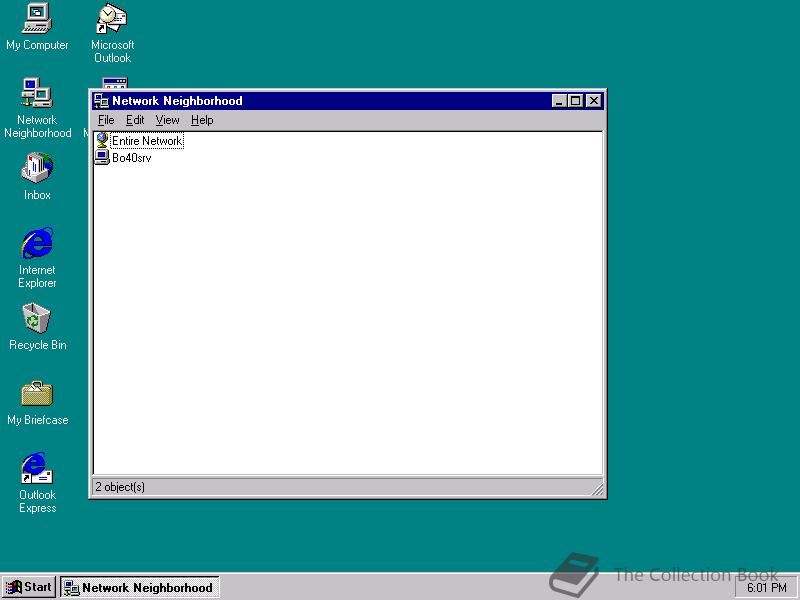Click the partially hidden icon behind window

point(115,82)
